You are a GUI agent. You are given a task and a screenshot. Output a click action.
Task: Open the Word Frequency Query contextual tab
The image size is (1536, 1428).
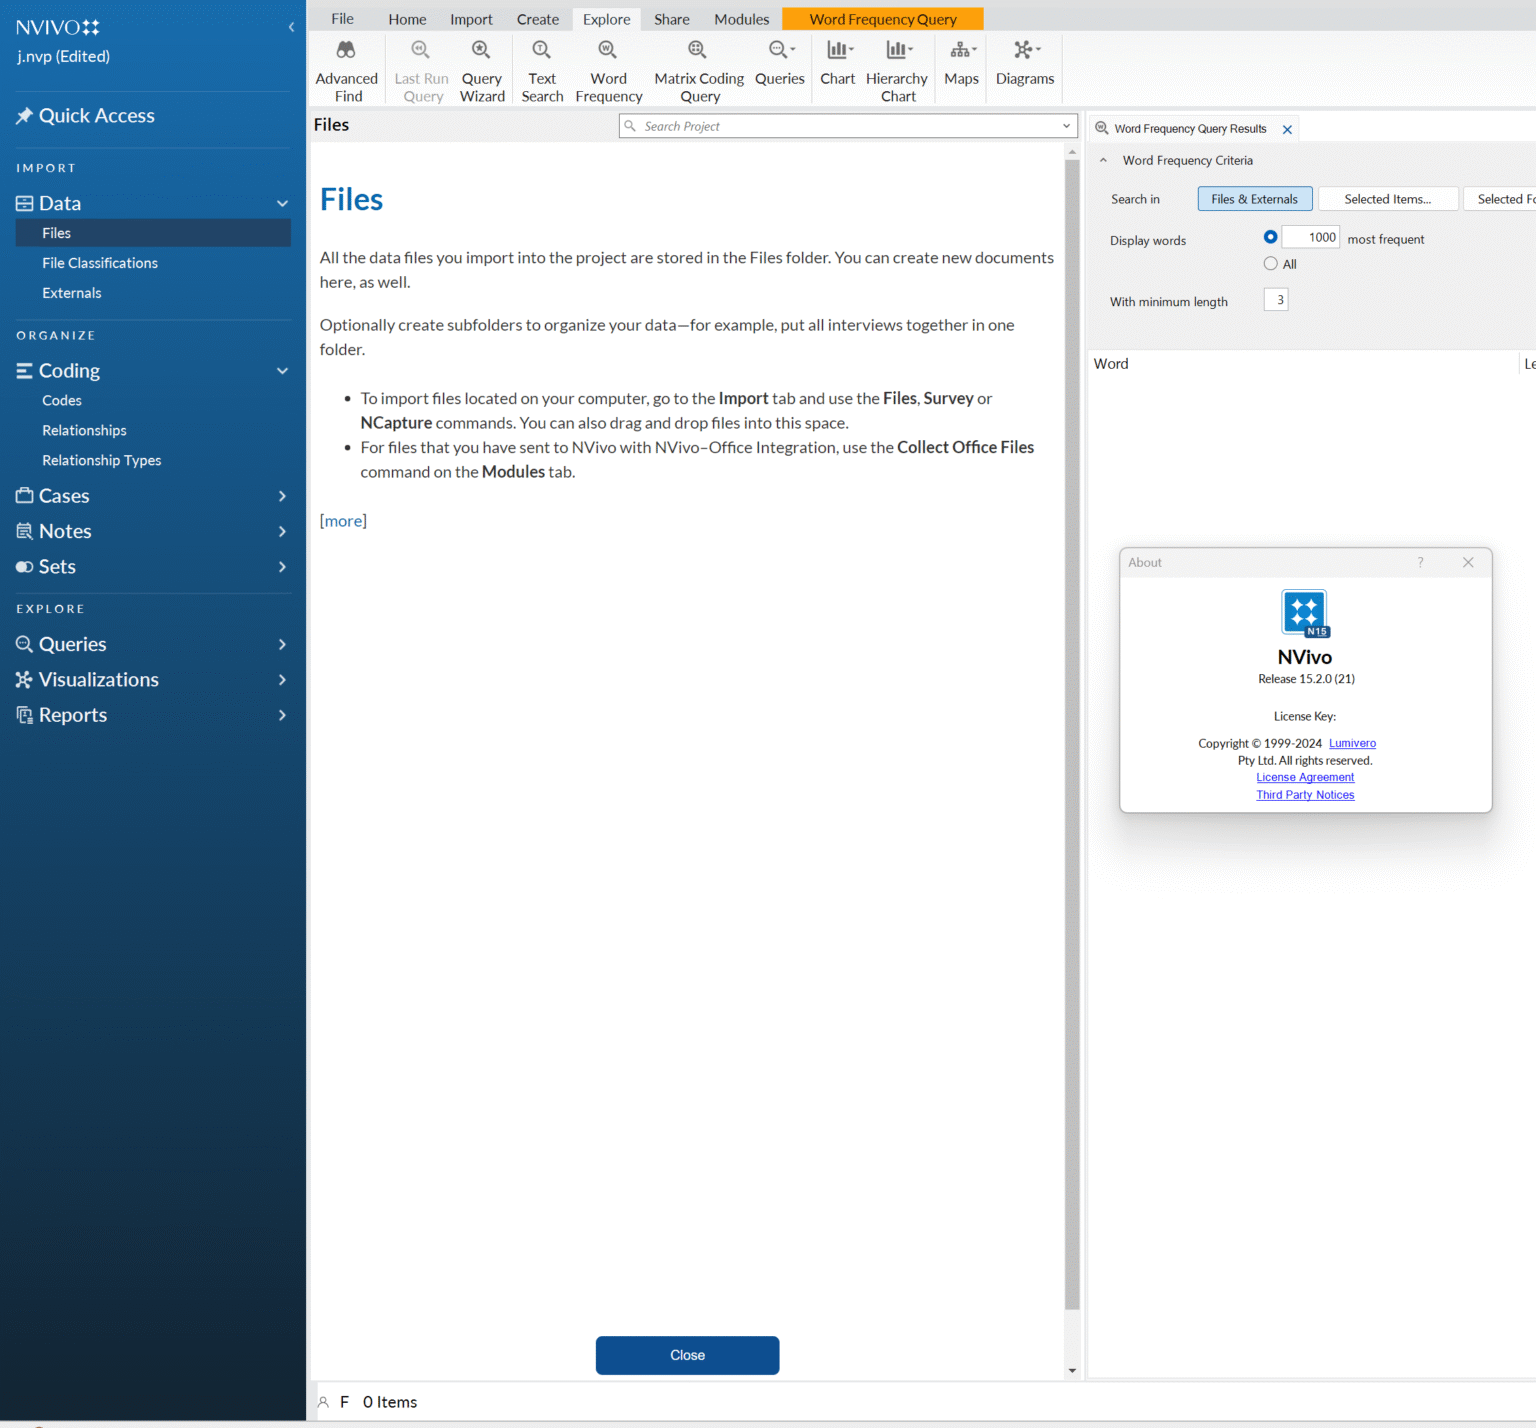click(x=883, y=19)
